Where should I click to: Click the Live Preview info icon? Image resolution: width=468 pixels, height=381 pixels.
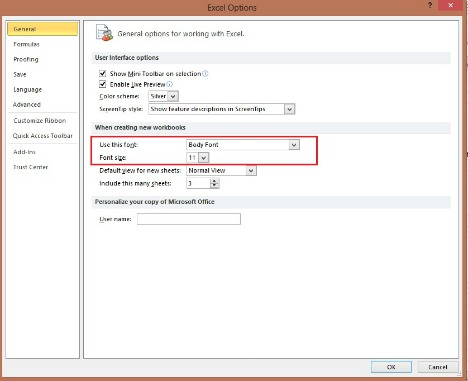(x=169, y=84)
